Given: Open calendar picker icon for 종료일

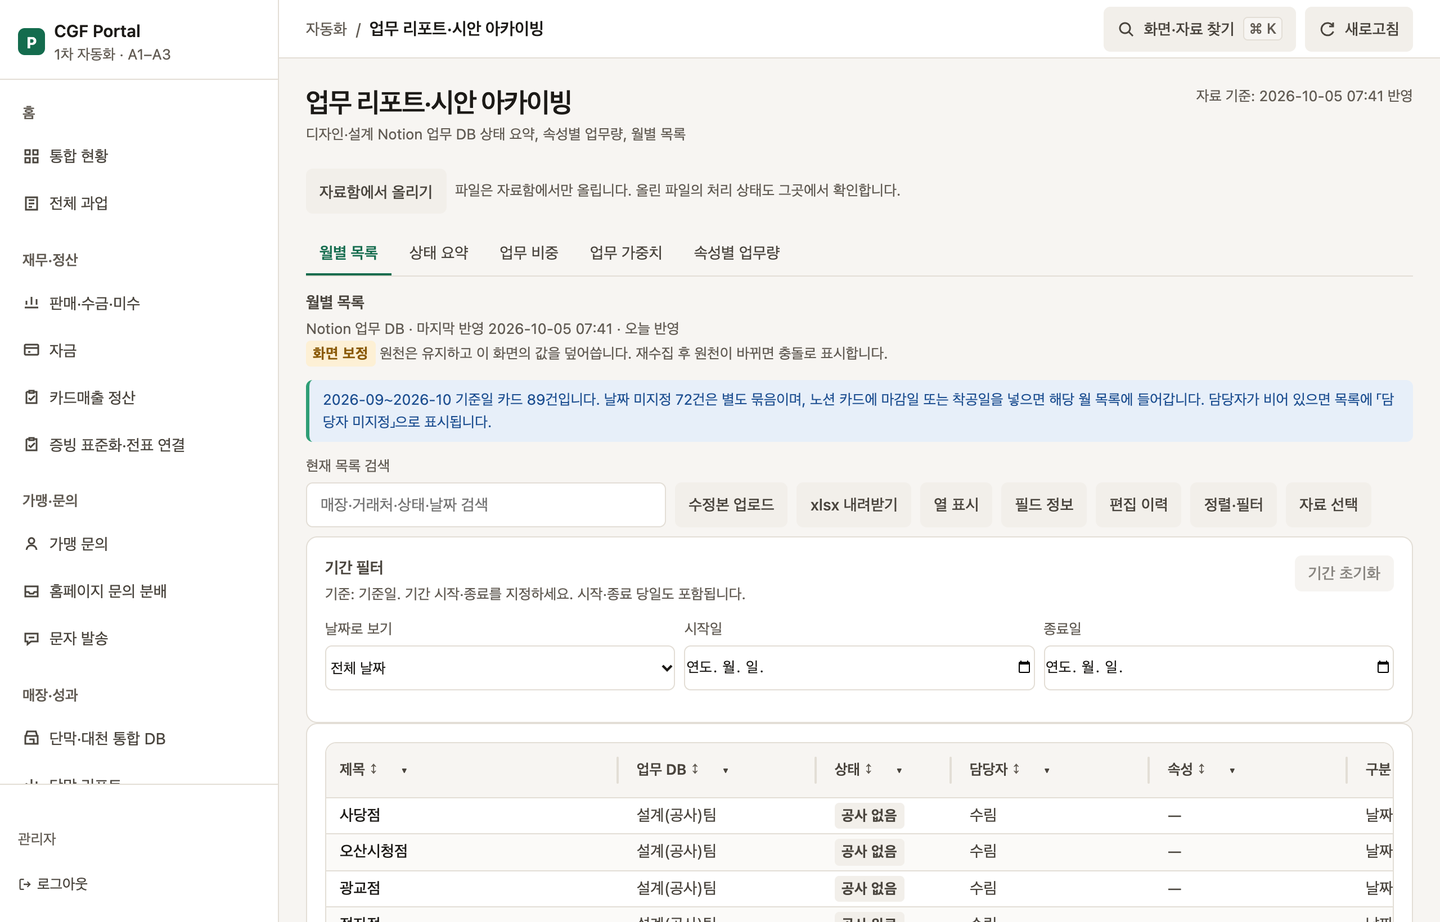Looking at the screenshot, I should [1383, 667].
